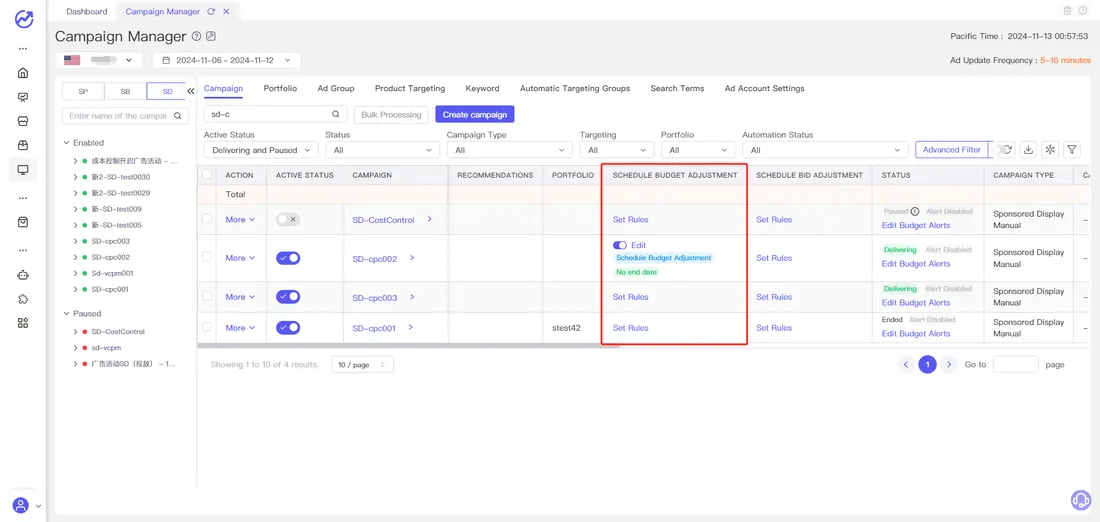Click the home icon in the left sidebar
The height and width of the screenshot is (522, 1100).
(x=23, y=73)
